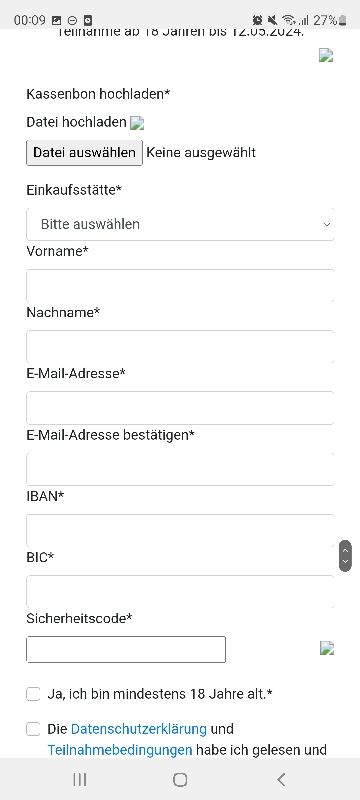The width and height of the screenshot is (360, 800).
Task: Check the Datenschutzerklärung acceptance checkbox
Action: [x=33, y=730]
